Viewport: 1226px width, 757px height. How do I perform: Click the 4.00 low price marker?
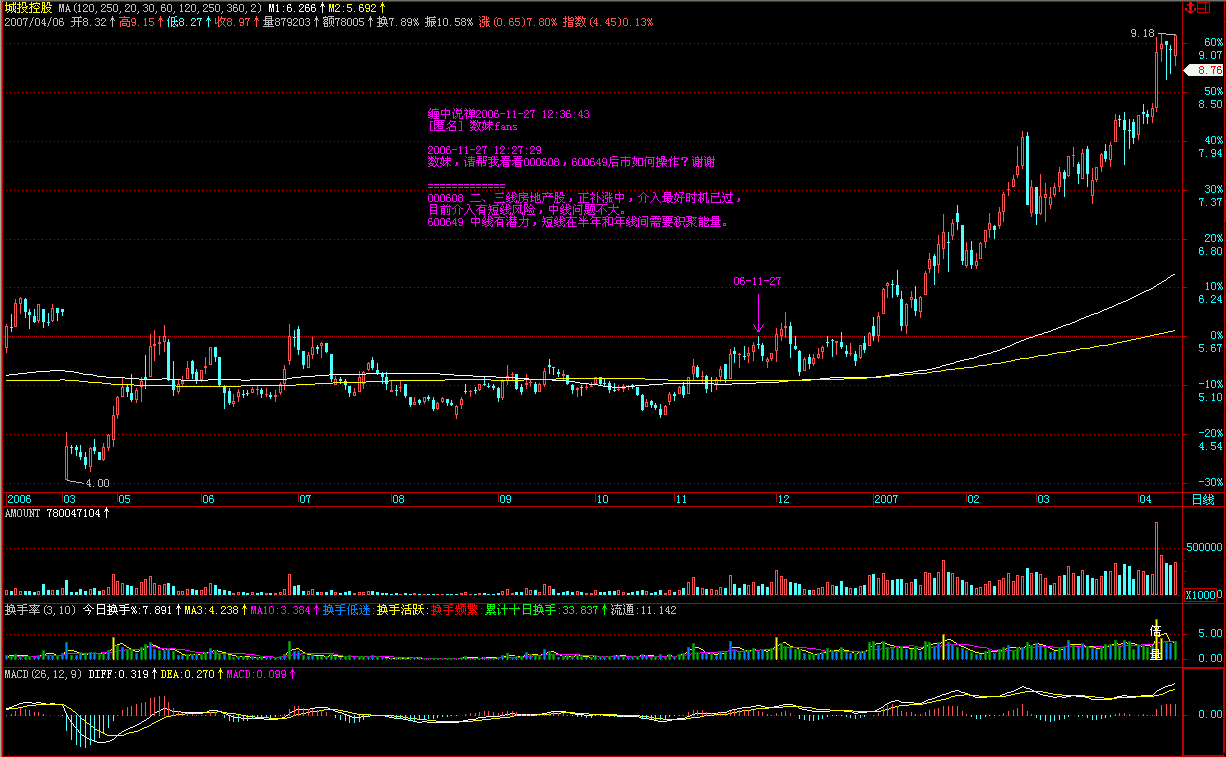click(97, 483)
